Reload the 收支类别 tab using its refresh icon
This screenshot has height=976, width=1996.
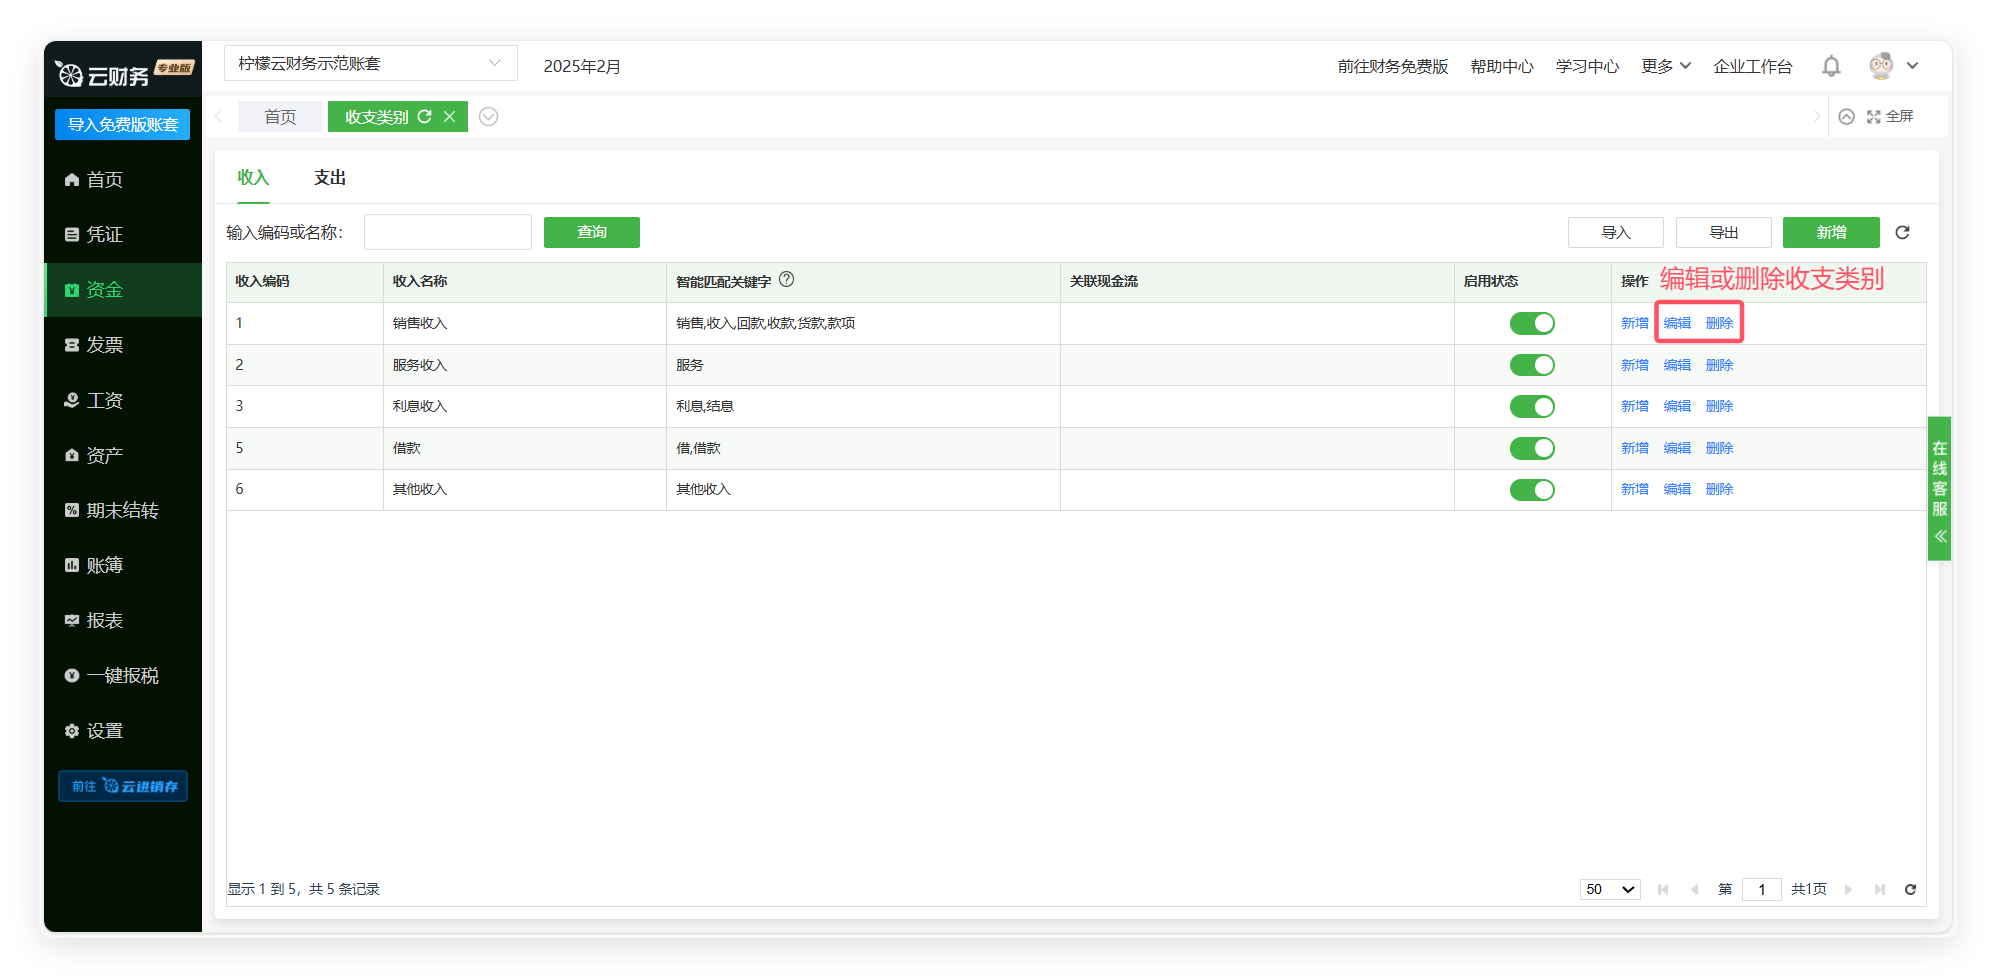tap(424, 117)
